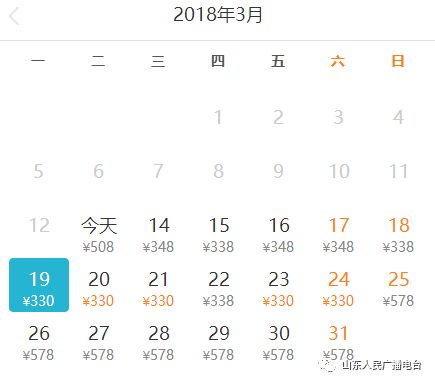Click disabled date 3
435x384 pixels.
[338, 117]
